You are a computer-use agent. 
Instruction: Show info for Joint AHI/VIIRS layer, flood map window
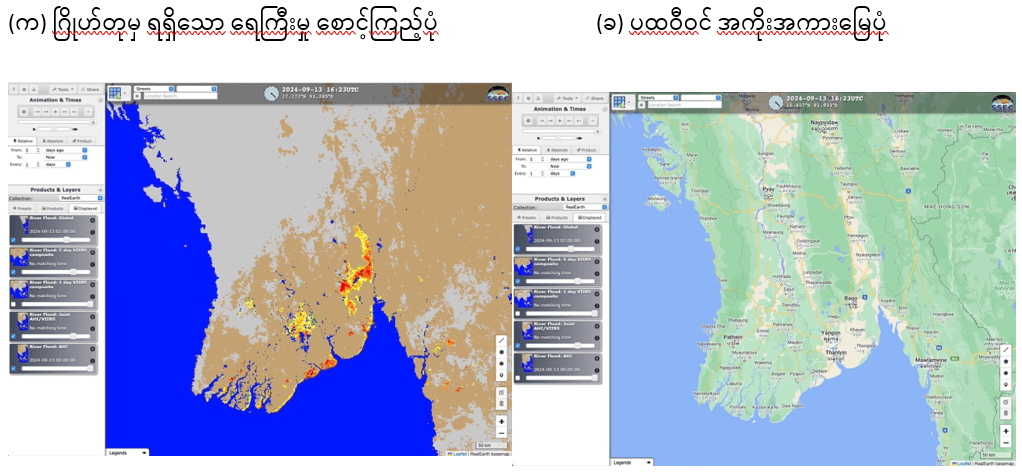(x=93, y=329)
